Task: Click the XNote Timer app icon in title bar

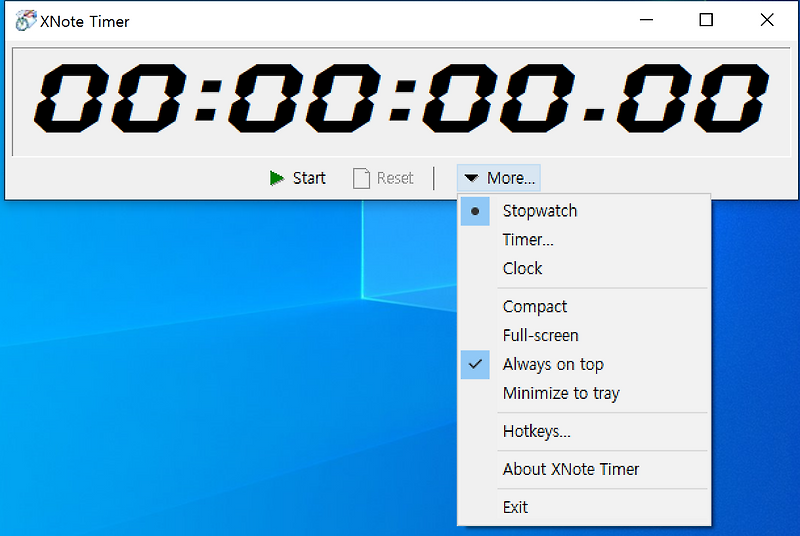Action: (x=24, y=21)
